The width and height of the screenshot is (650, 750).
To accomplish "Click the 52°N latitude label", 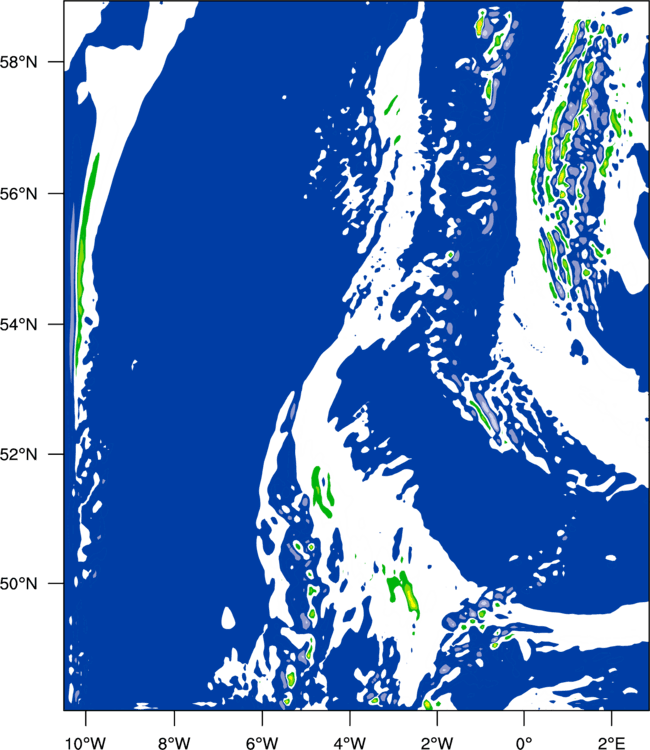I will [18, 454].
